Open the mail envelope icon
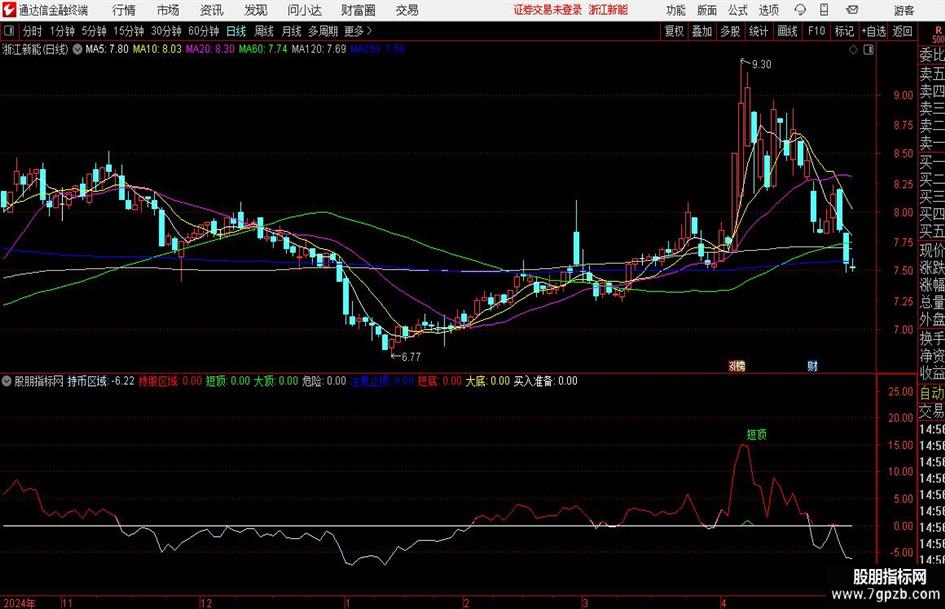 click(852, 10)
